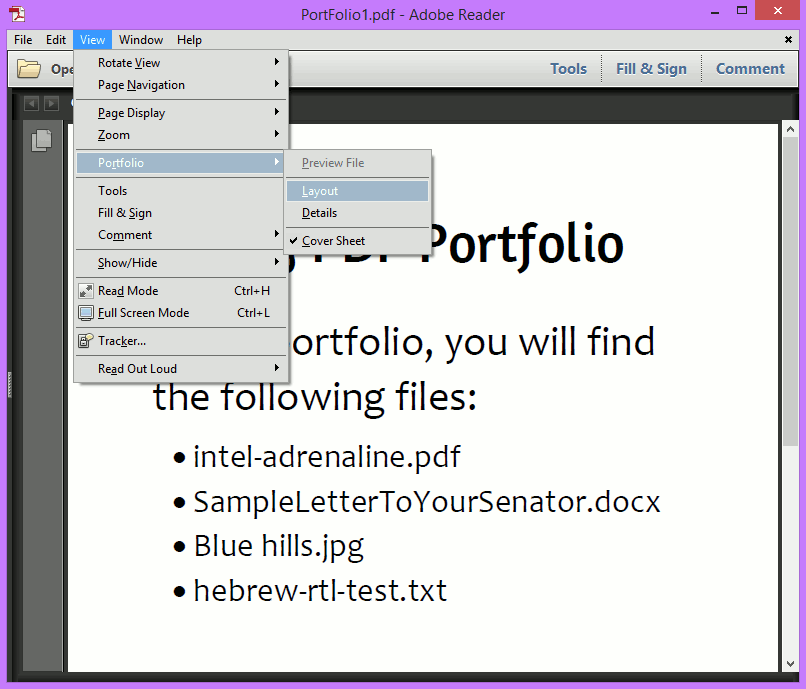
Task: Open the Edit menu
Action: tap(56, 40)
